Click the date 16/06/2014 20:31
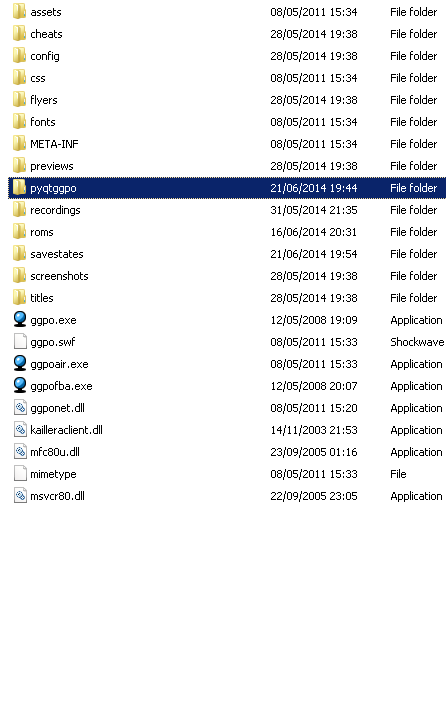This screenshot has height=724, width=446. (x=314, y=232)
